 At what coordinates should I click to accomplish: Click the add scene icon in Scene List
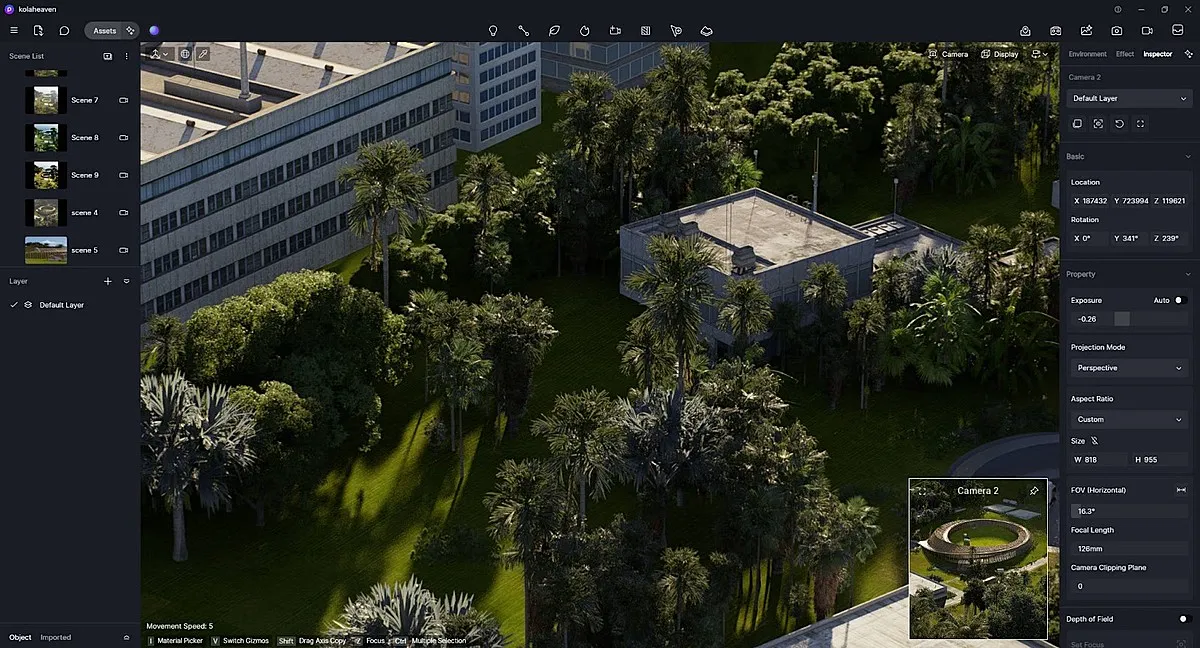[107, 56]
